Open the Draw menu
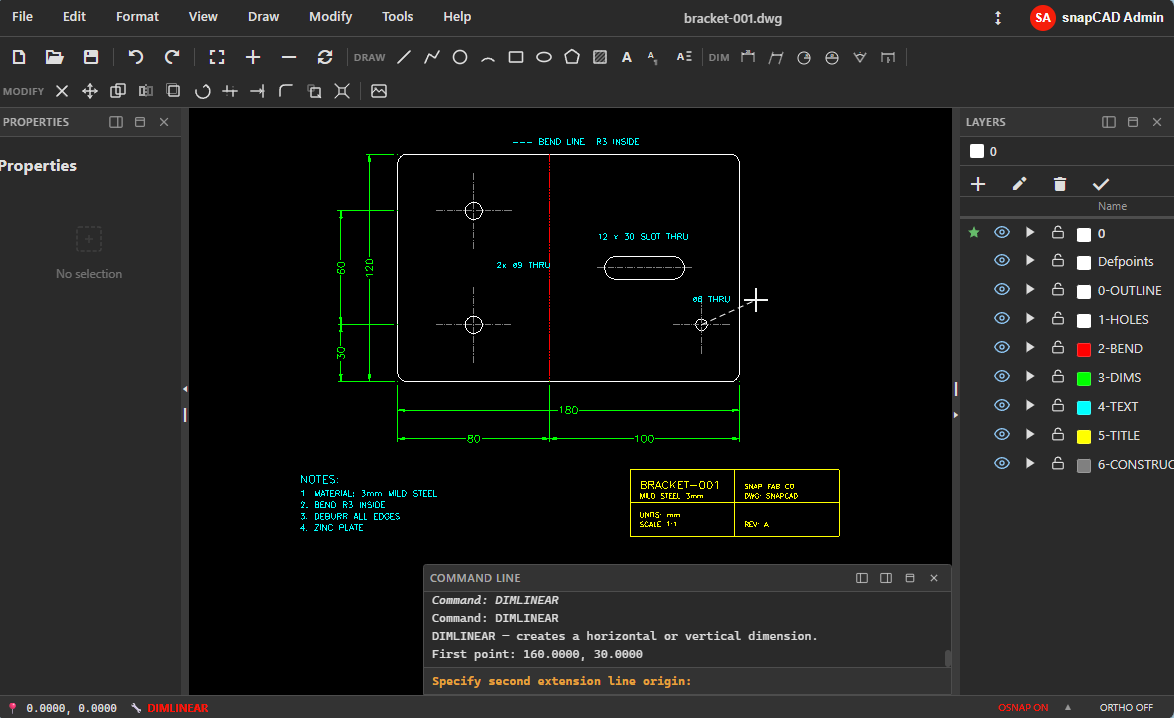Image resolution: width=1174 pixels, height=718 pixels. [264, 16]
